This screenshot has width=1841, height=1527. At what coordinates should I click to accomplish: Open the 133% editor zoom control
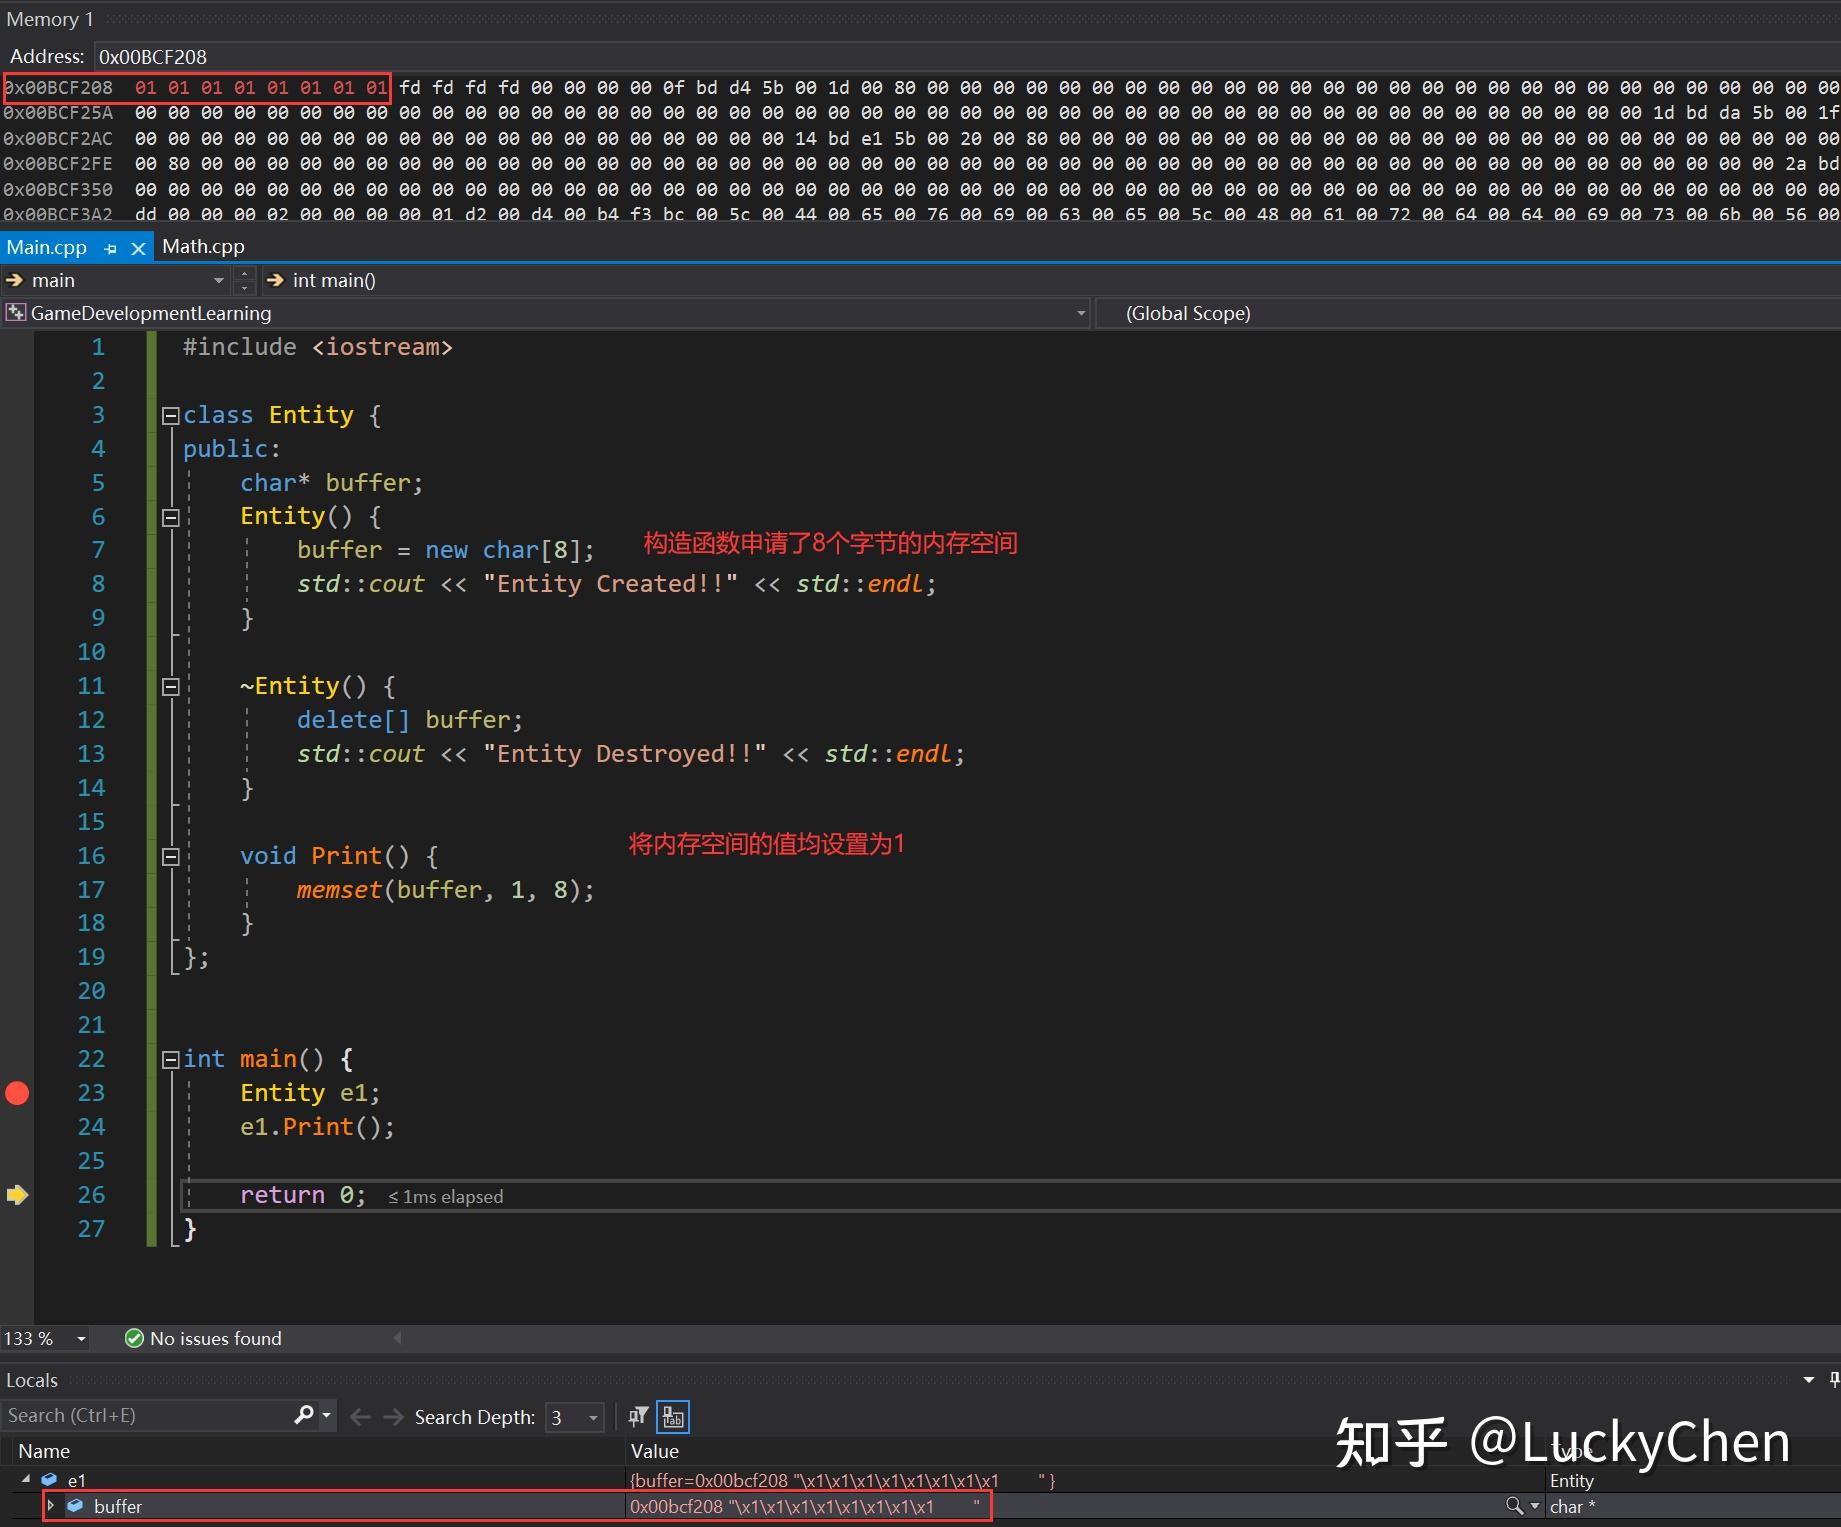[45, 1338]
